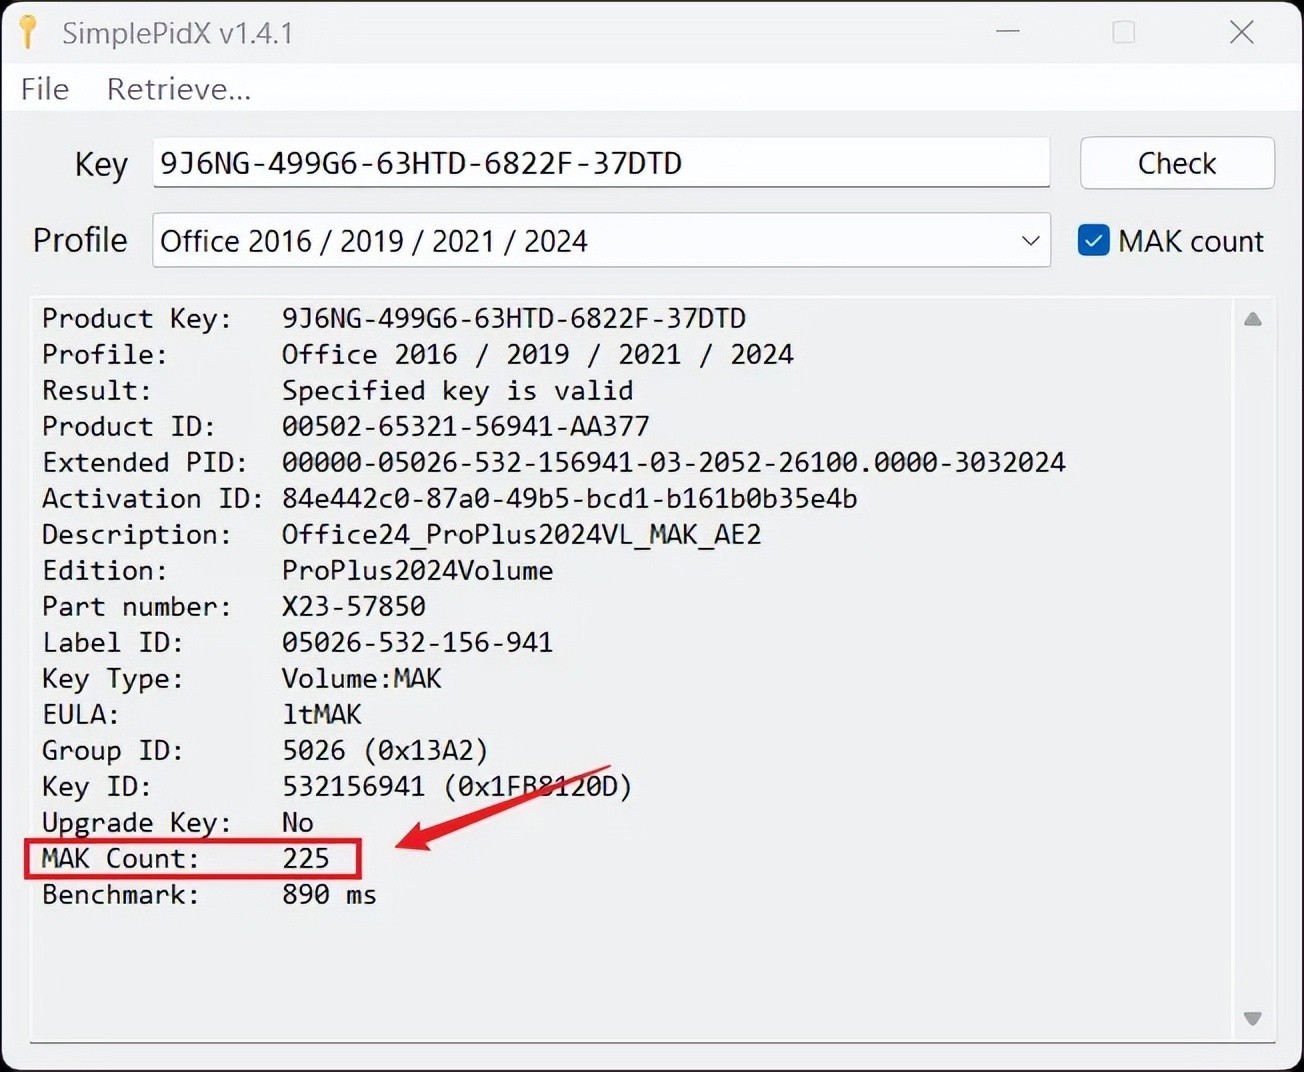Click the maximize window button
Screen dimensions: 1304x1072
click(x=1124, y=32)
